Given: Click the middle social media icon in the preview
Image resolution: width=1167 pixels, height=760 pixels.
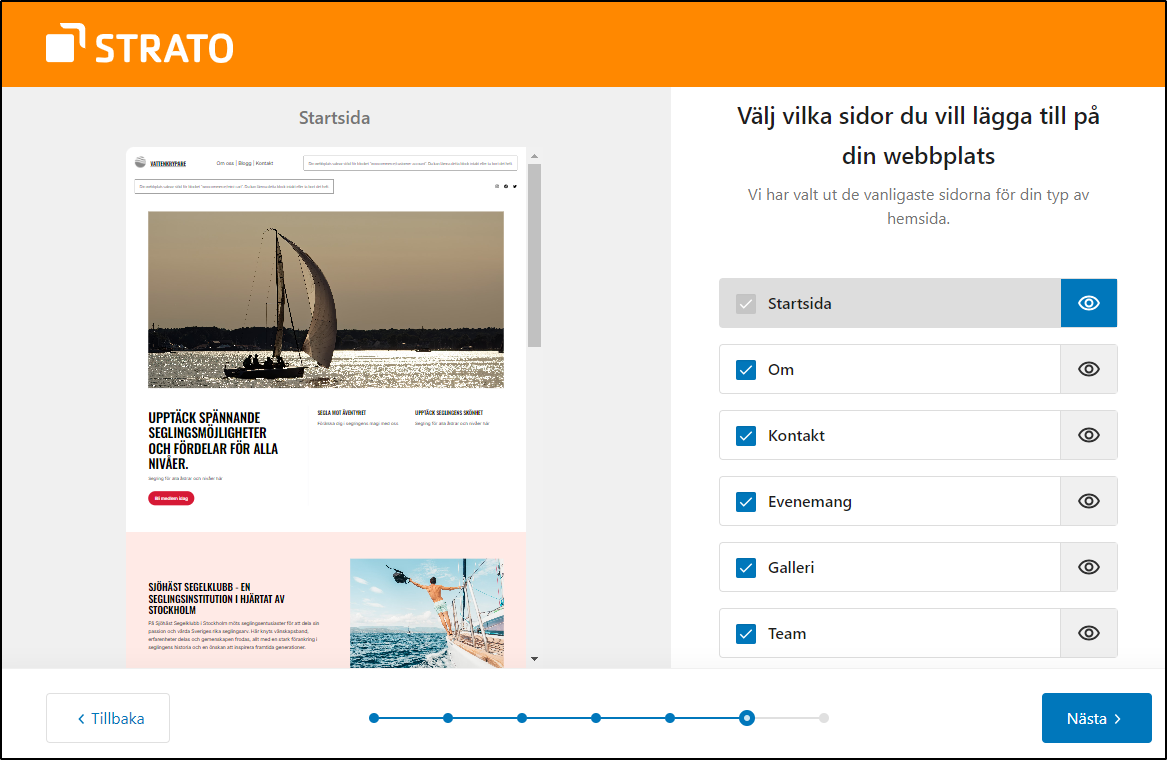Looking at the screenshot, I should [506, 187].
